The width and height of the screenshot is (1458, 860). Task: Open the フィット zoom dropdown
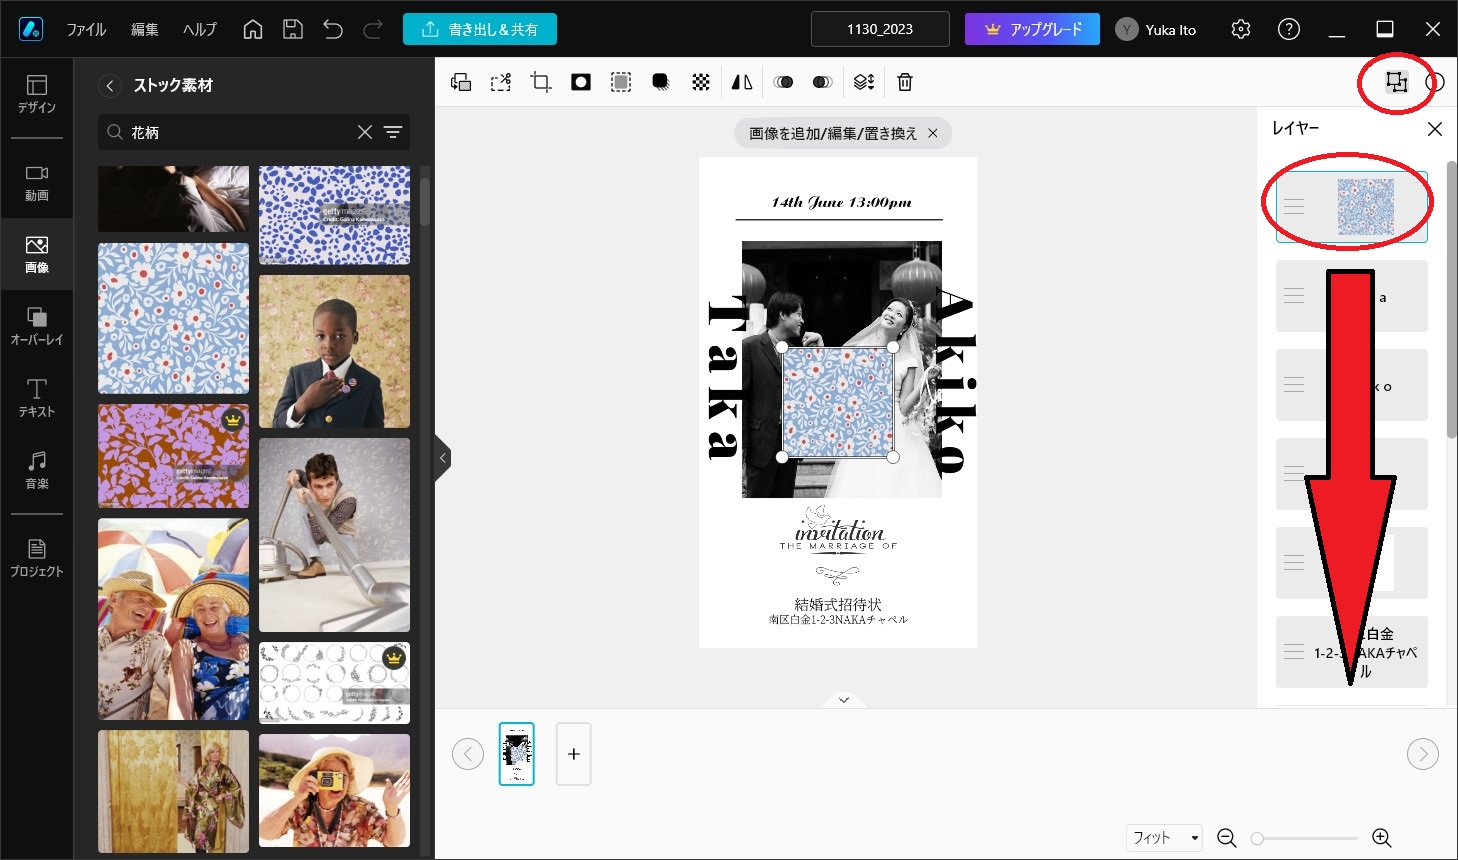[x=1165, y=837]
